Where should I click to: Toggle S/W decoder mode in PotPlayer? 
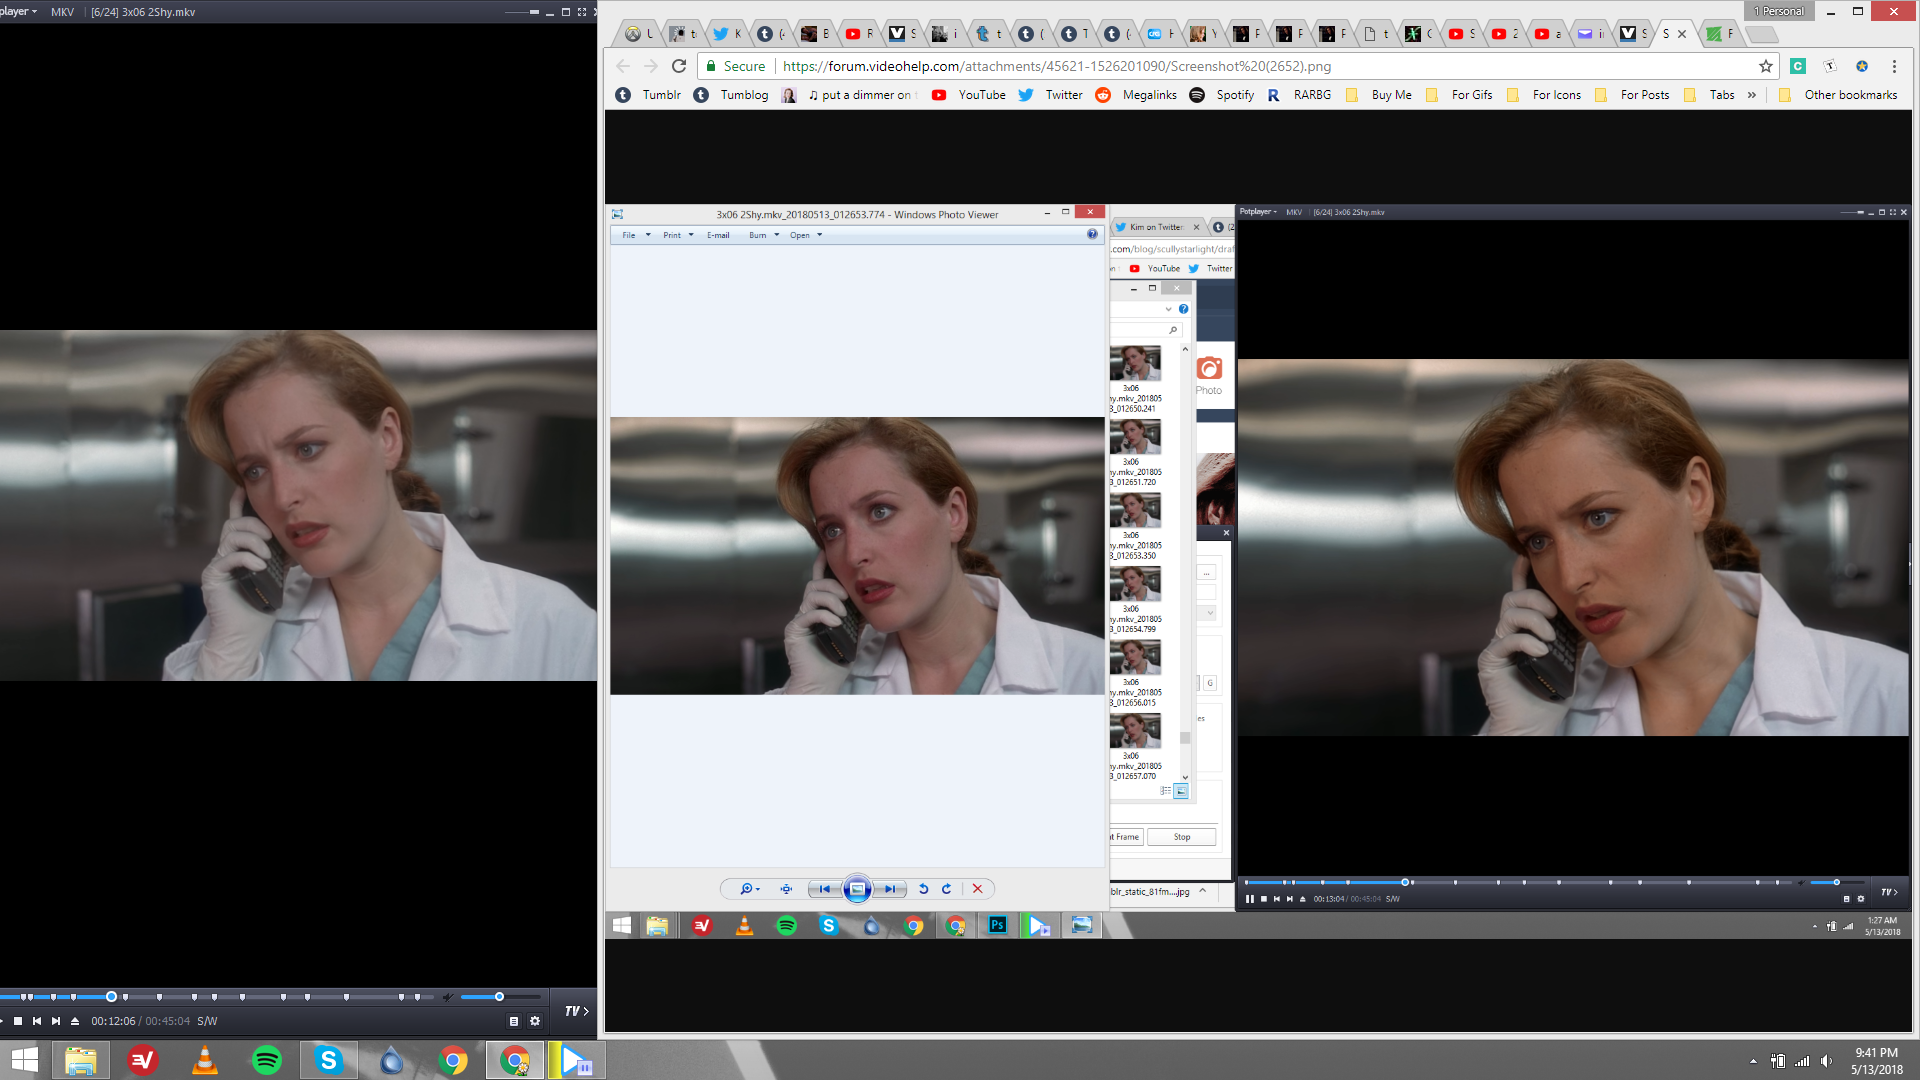[207, 1021]
